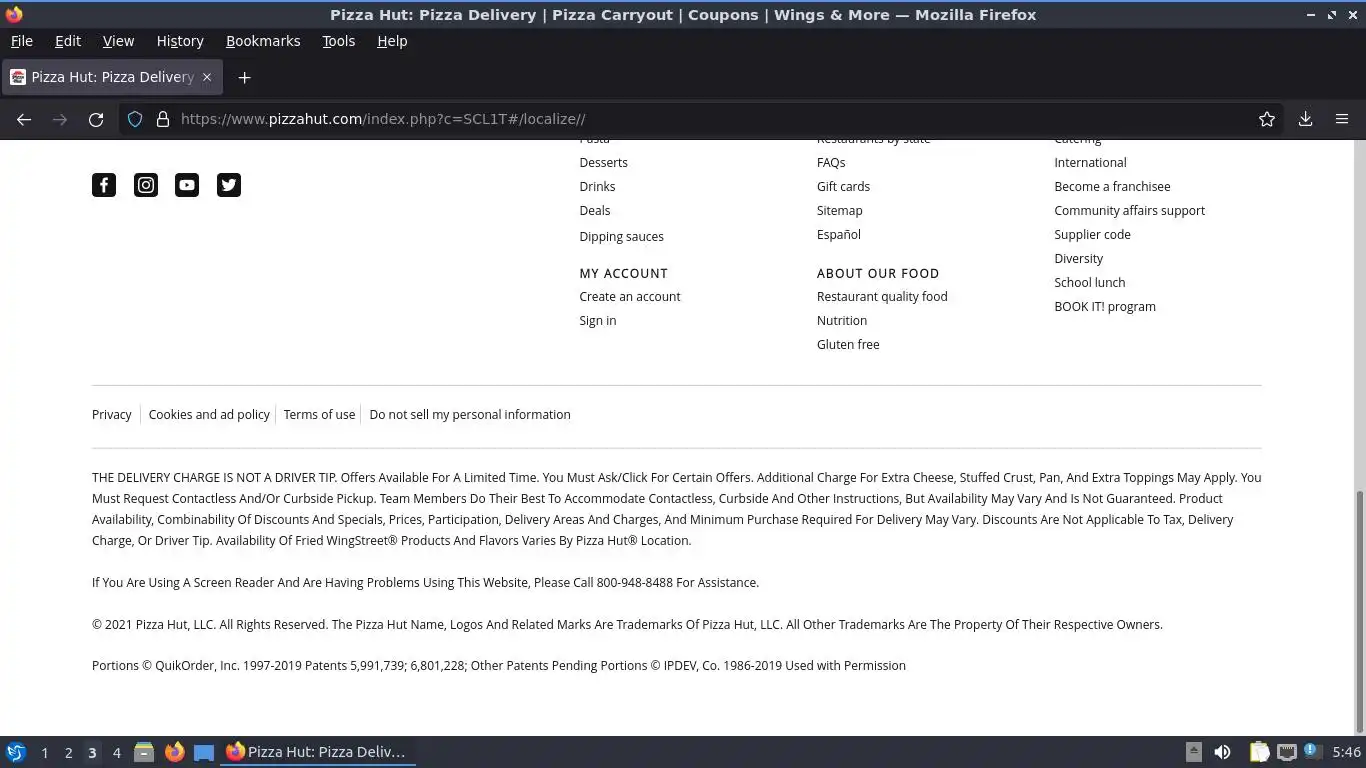Open the Dipping sauces link
Viewport: 1366px width, 768px height.
621,237
